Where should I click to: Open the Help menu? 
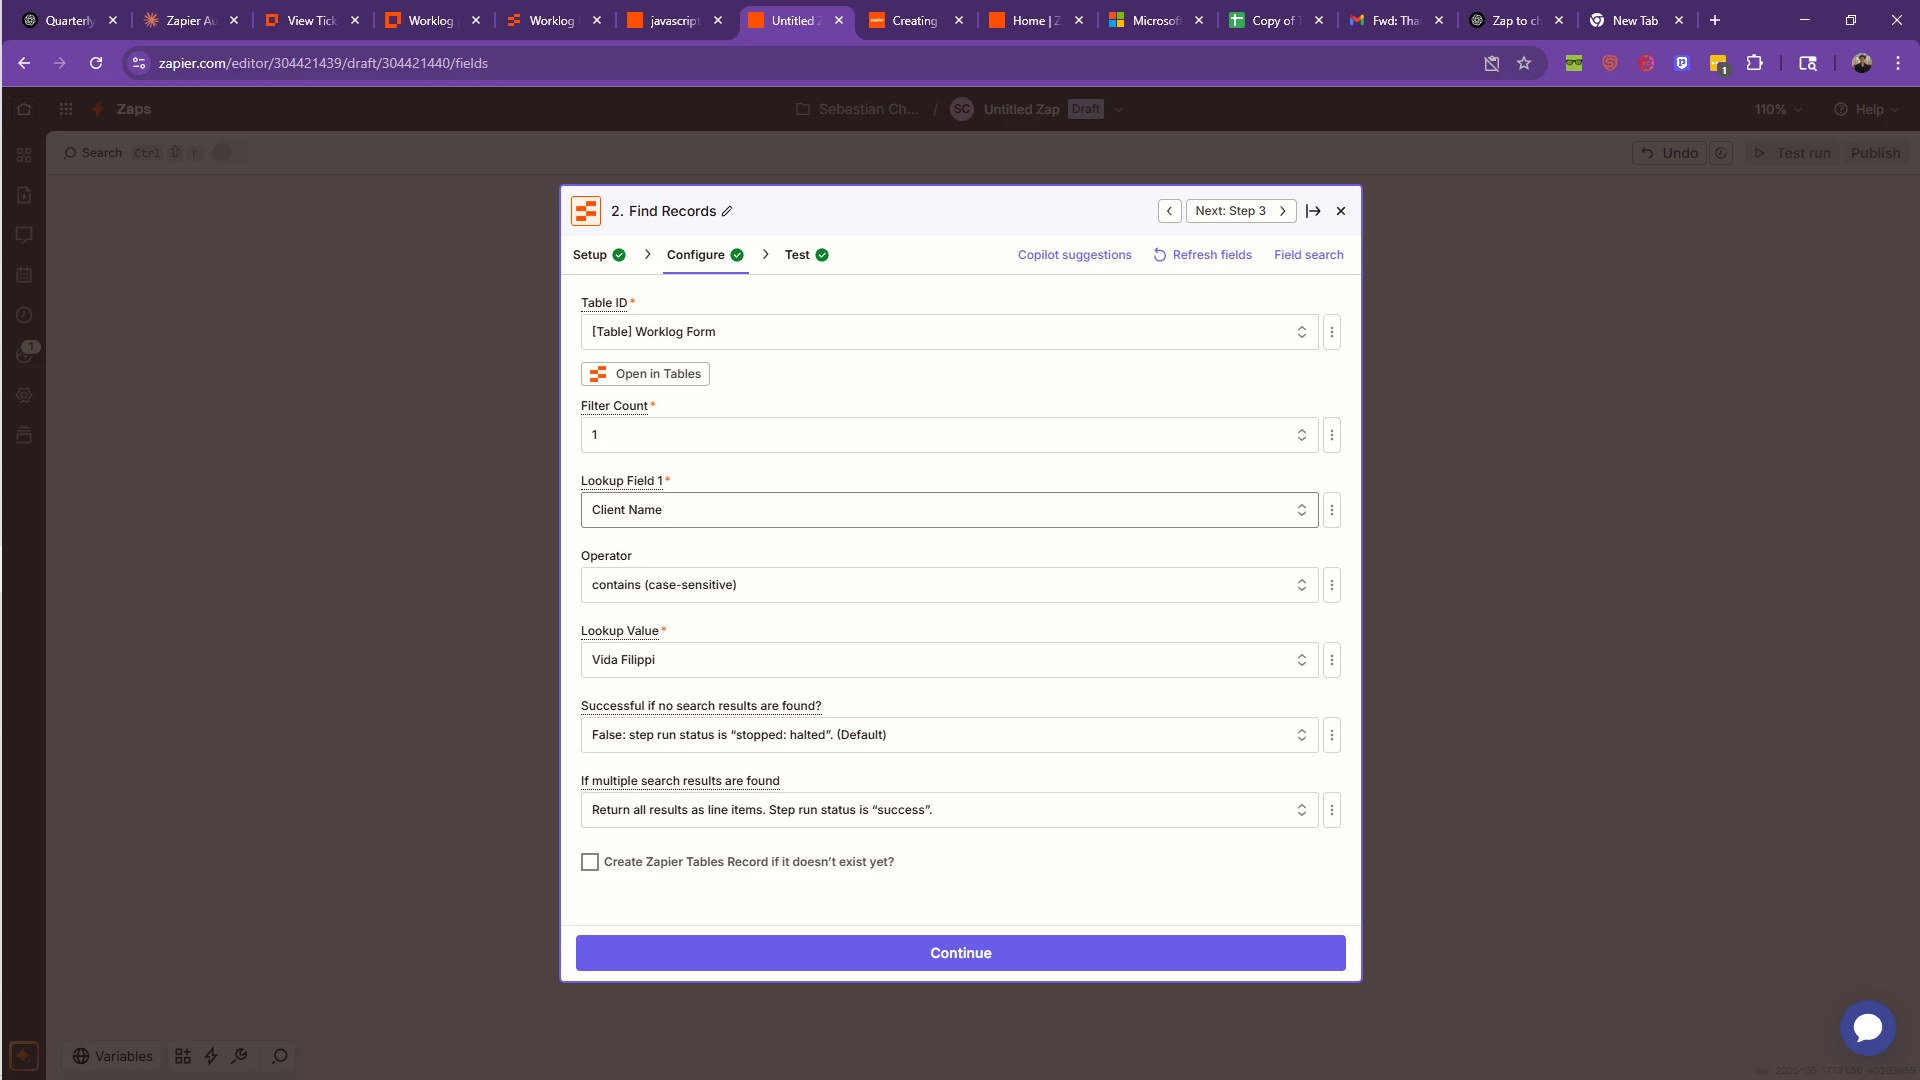click(x=1866, y=109)
